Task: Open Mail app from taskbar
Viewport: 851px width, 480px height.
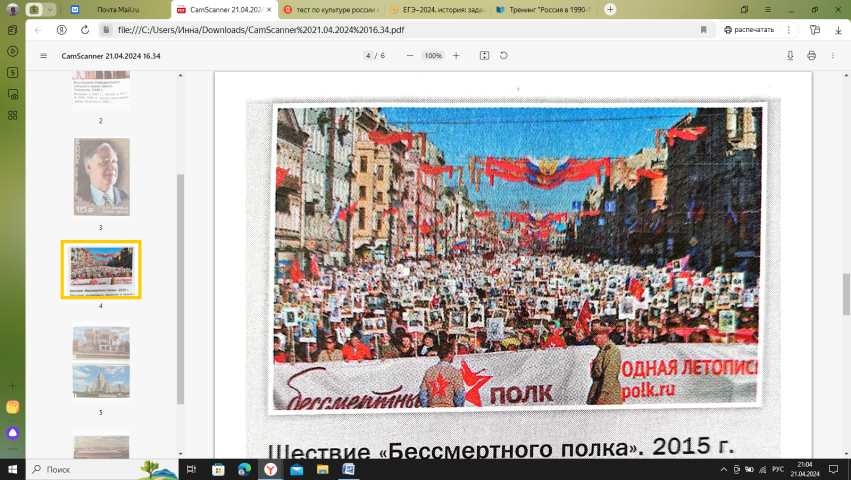Action: pos(296,469)
